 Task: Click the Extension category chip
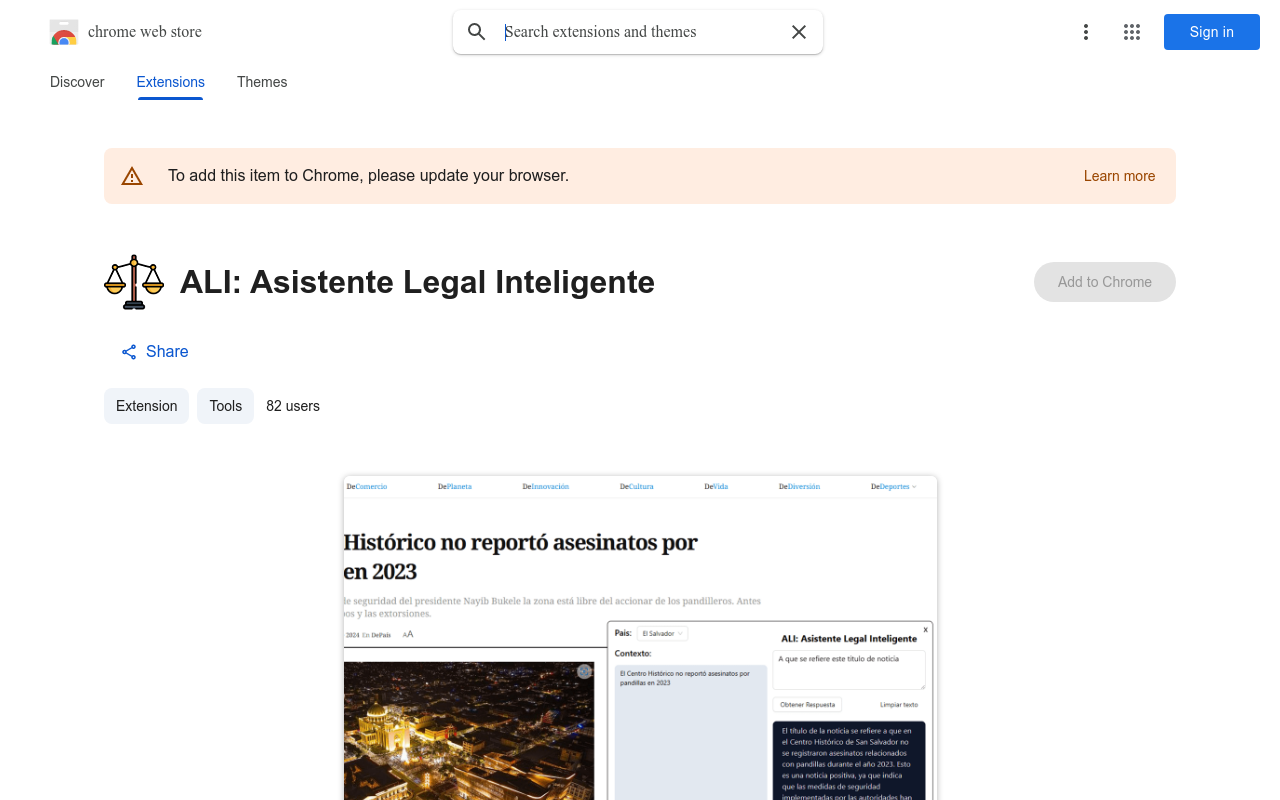point(146,406)
